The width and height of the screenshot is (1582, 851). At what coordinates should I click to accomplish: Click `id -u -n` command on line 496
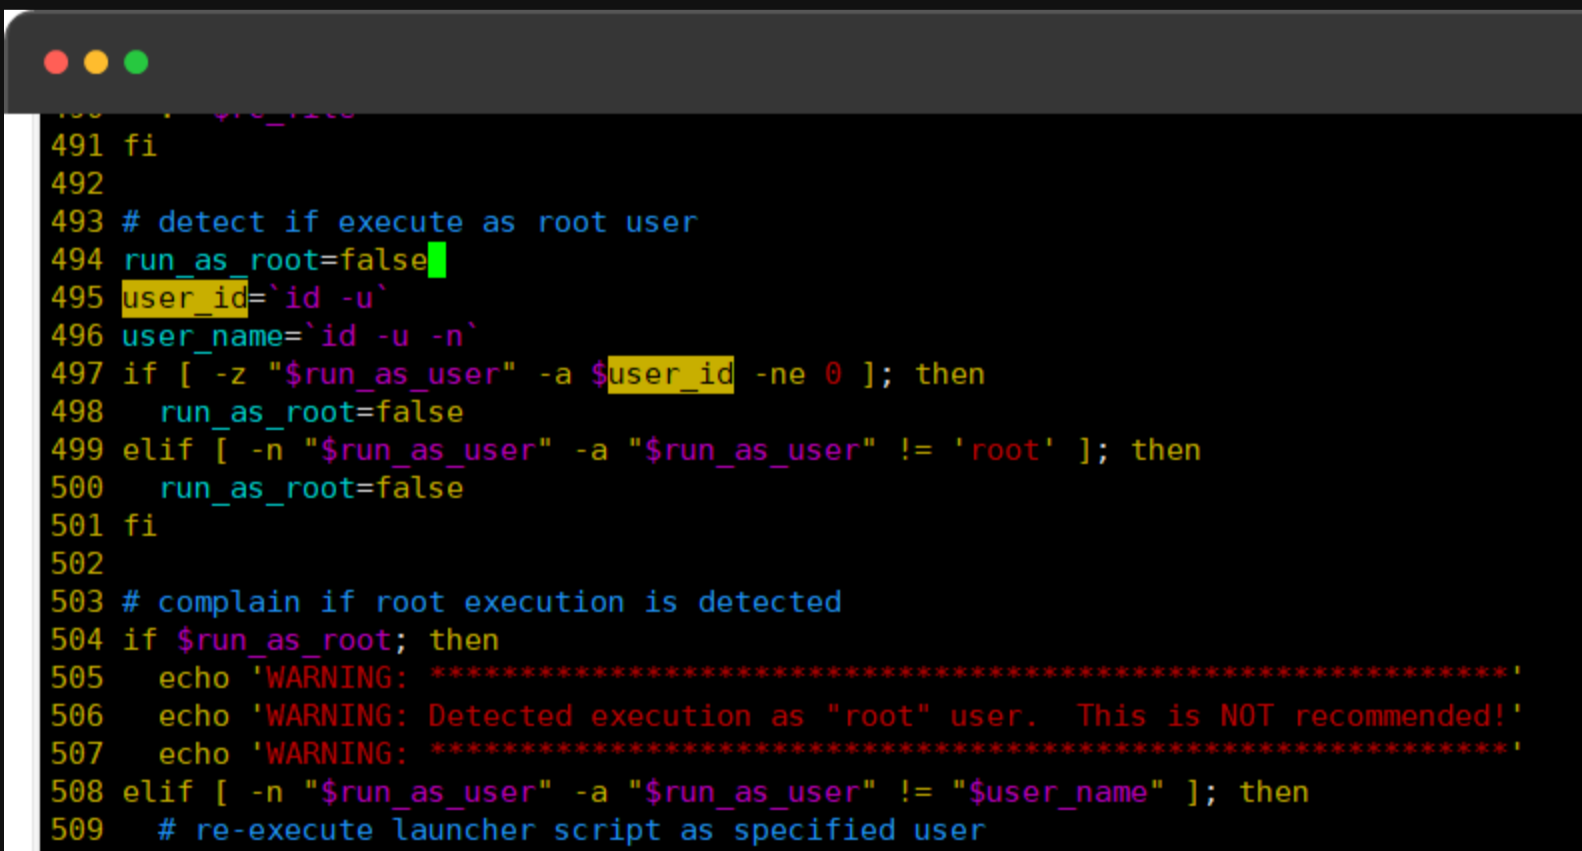pos(391,336)
